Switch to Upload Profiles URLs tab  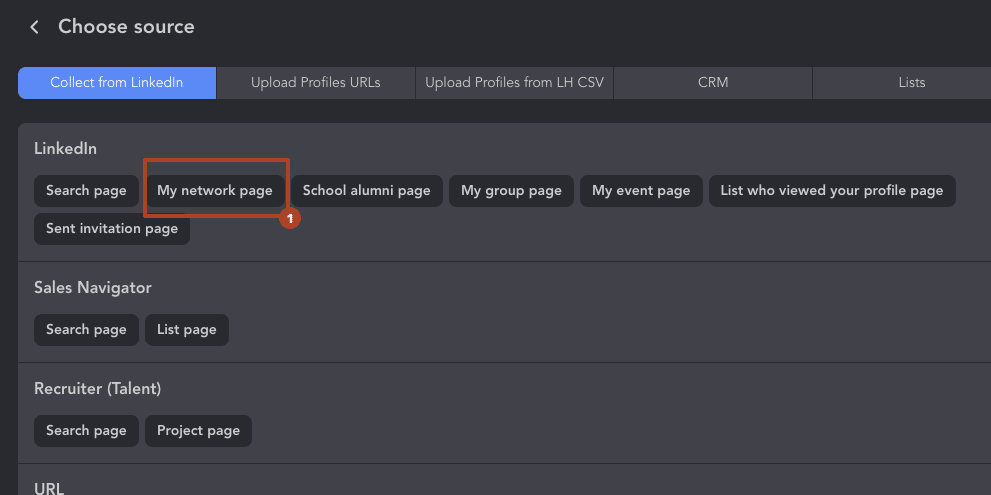click(315, 83)
